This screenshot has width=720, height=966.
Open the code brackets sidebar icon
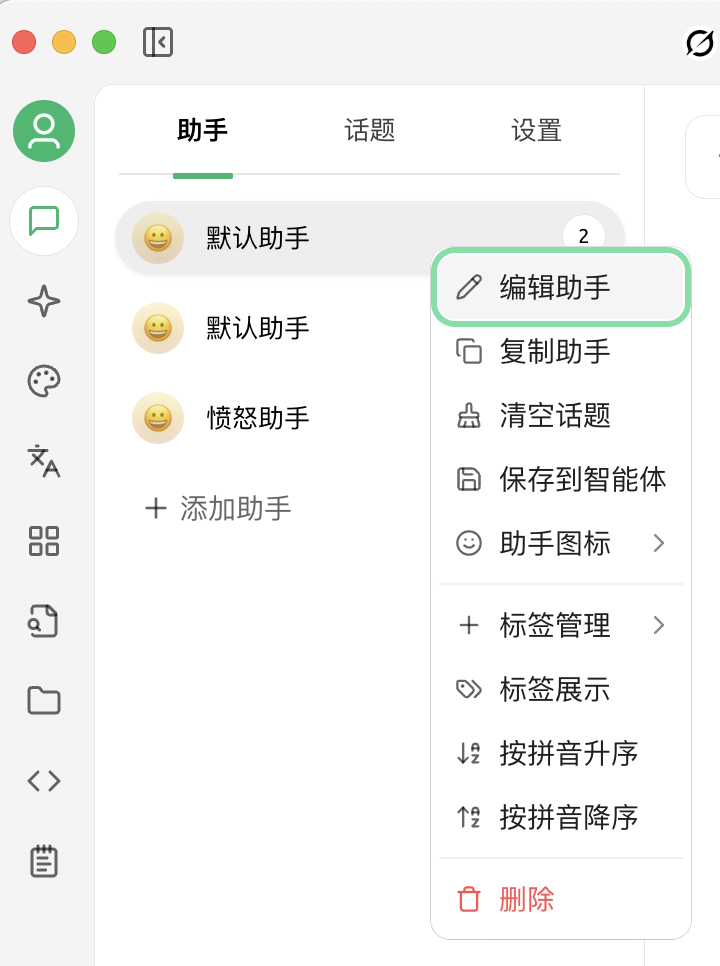click(x=44, y=781)
